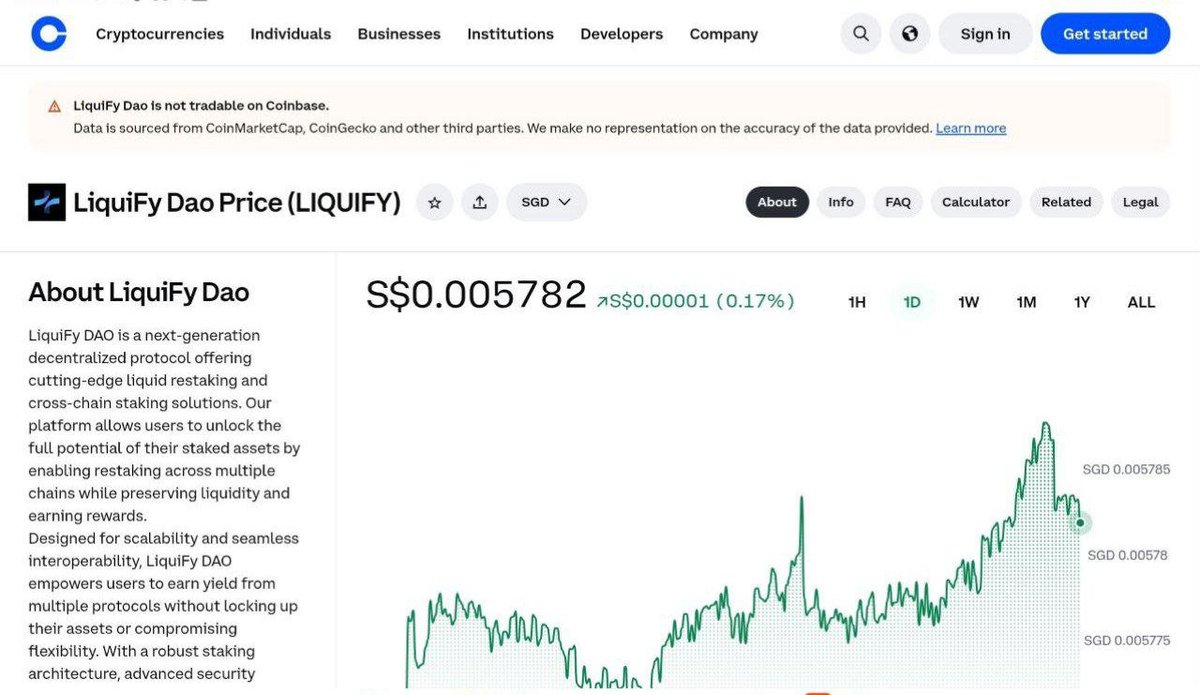Click the share upload icon
1200x695 pixels.
[x=480, y=202]
